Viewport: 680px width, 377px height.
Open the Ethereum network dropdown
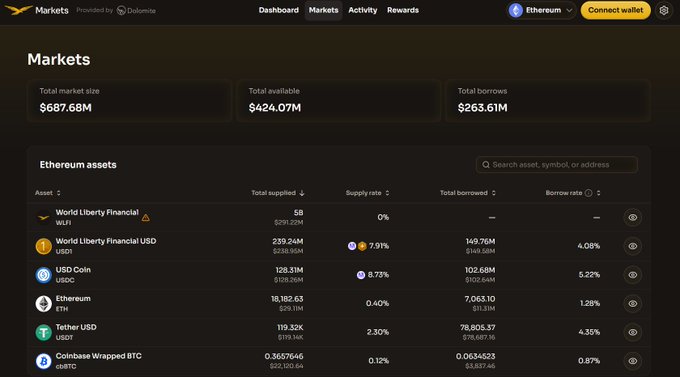click(x=541, y=10)
